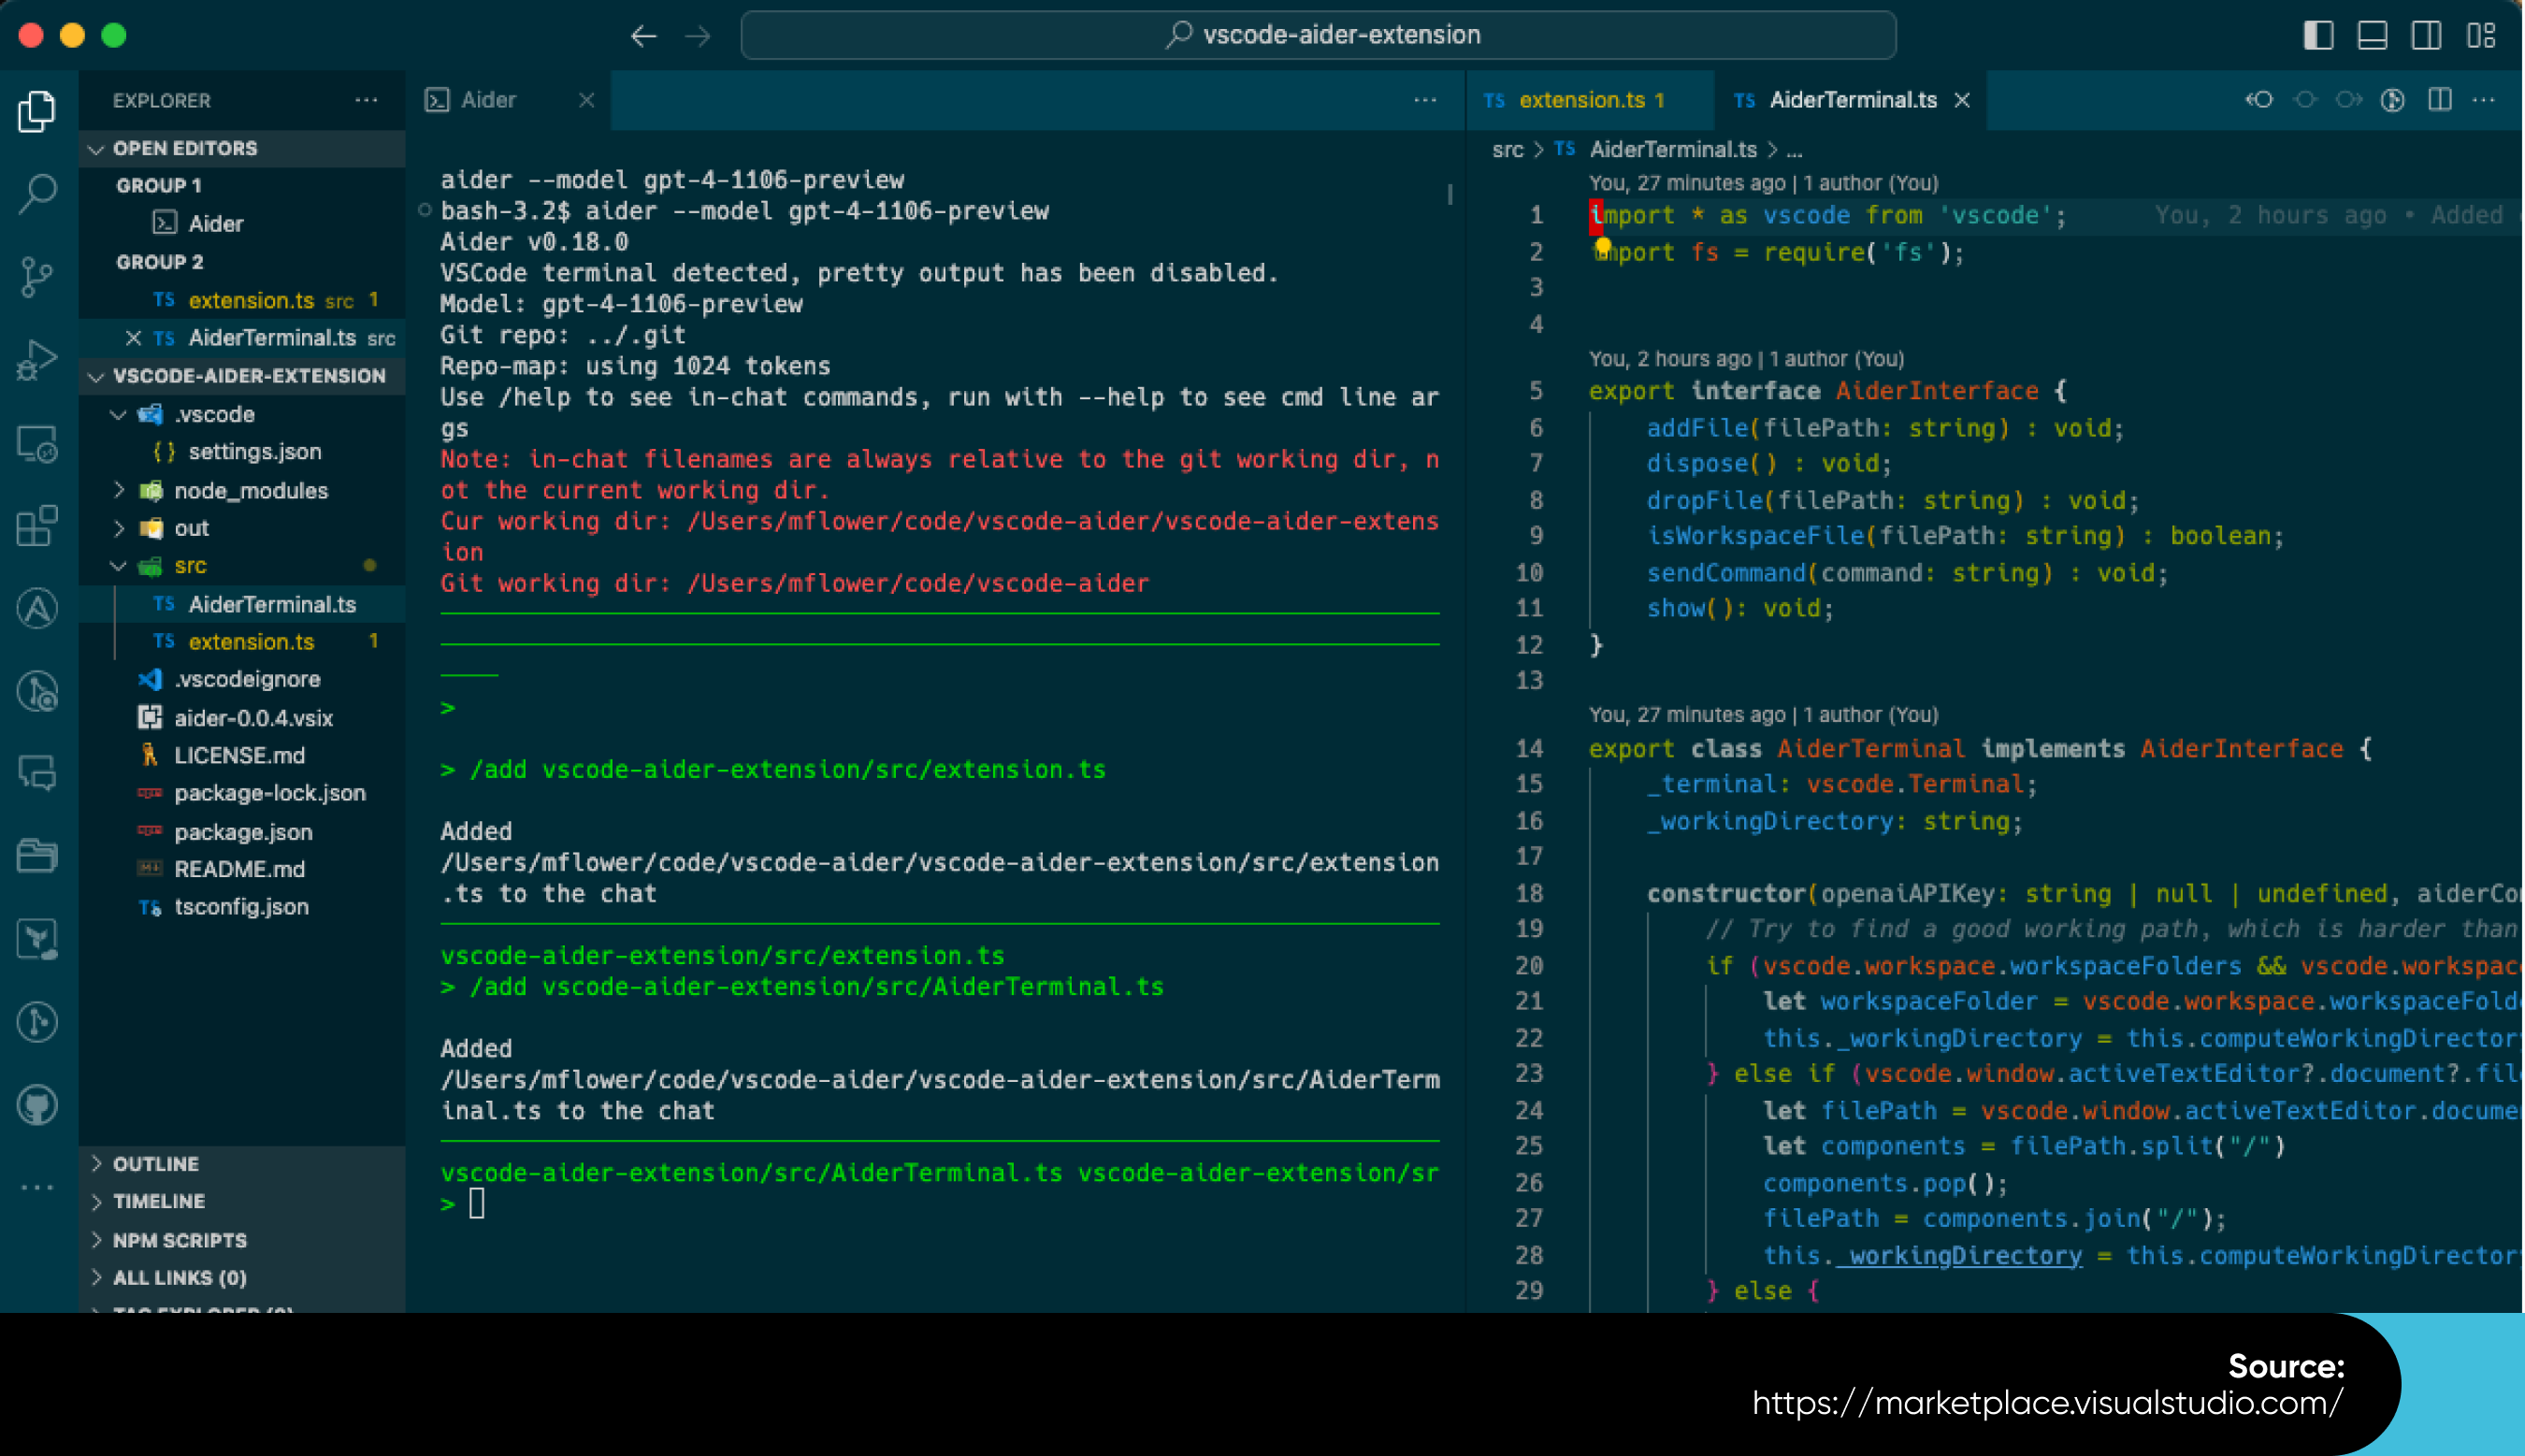Expand the All Links (0) section

point(242,1278)
